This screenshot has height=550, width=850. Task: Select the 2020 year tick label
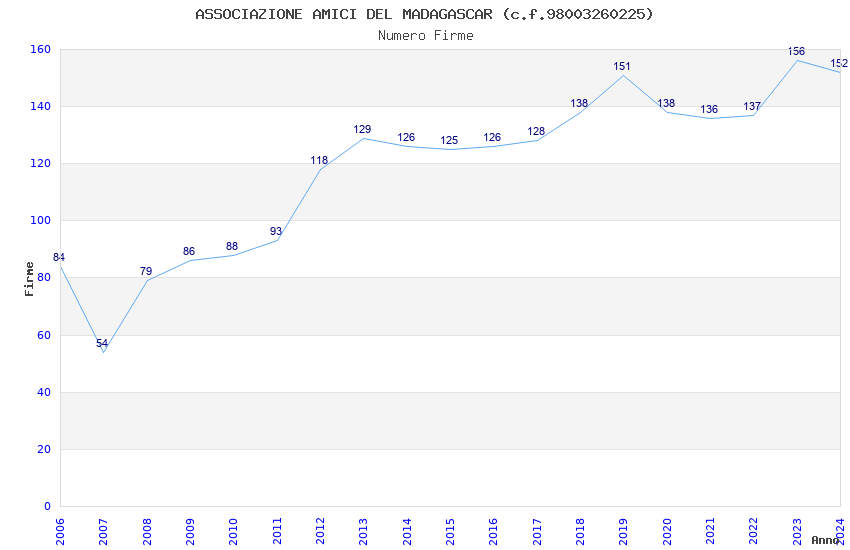pyautogui.click(x=667, y=532)
